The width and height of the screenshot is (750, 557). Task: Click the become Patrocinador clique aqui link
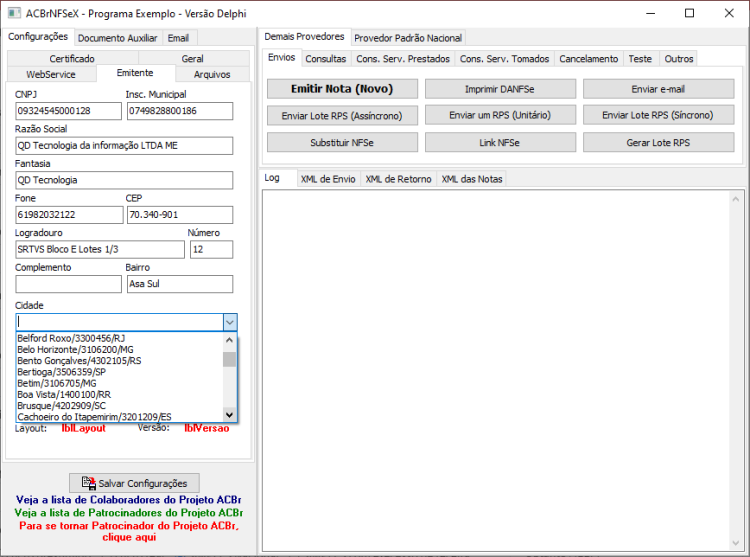129,531
